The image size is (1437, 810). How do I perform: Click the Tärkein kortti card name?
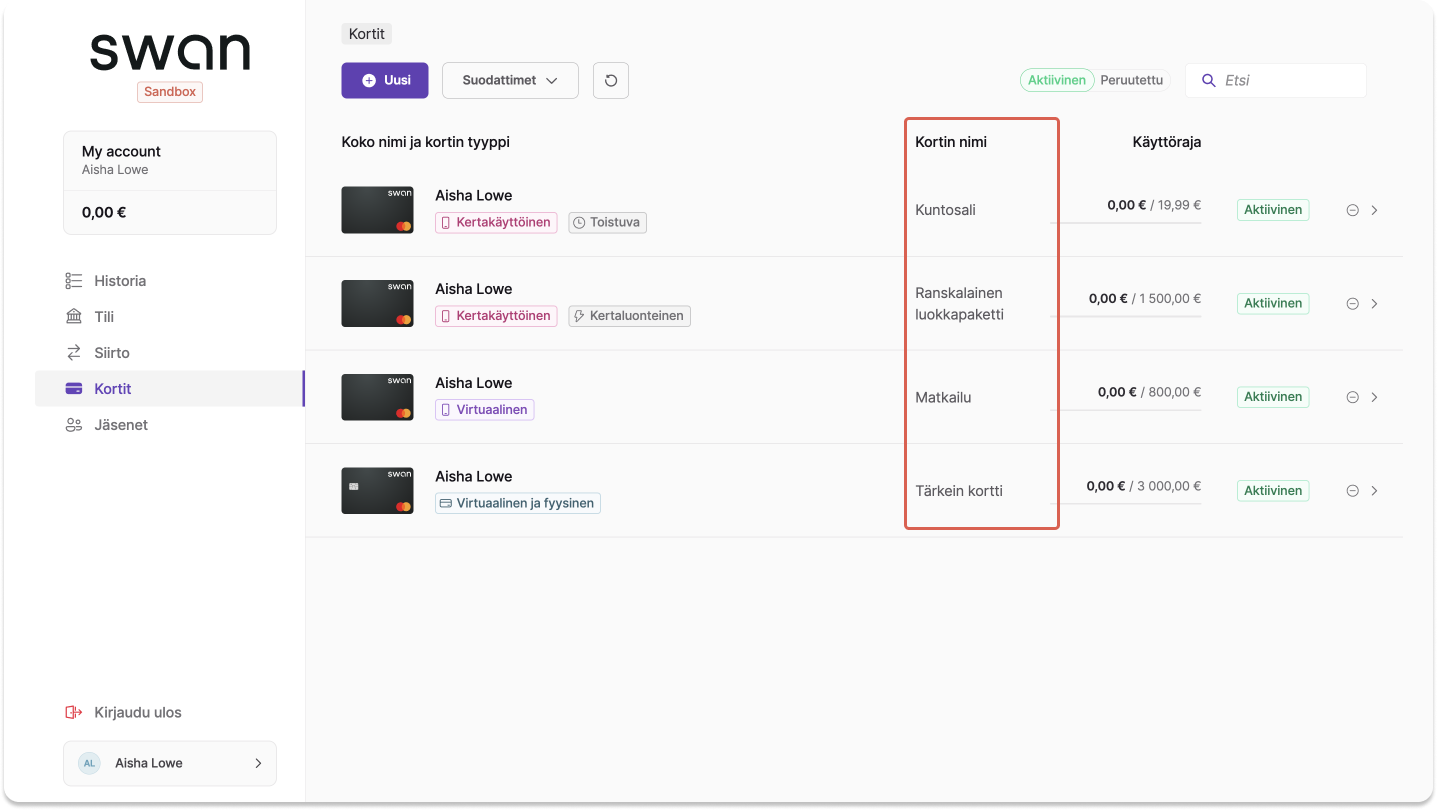click(x=959, y=491)
